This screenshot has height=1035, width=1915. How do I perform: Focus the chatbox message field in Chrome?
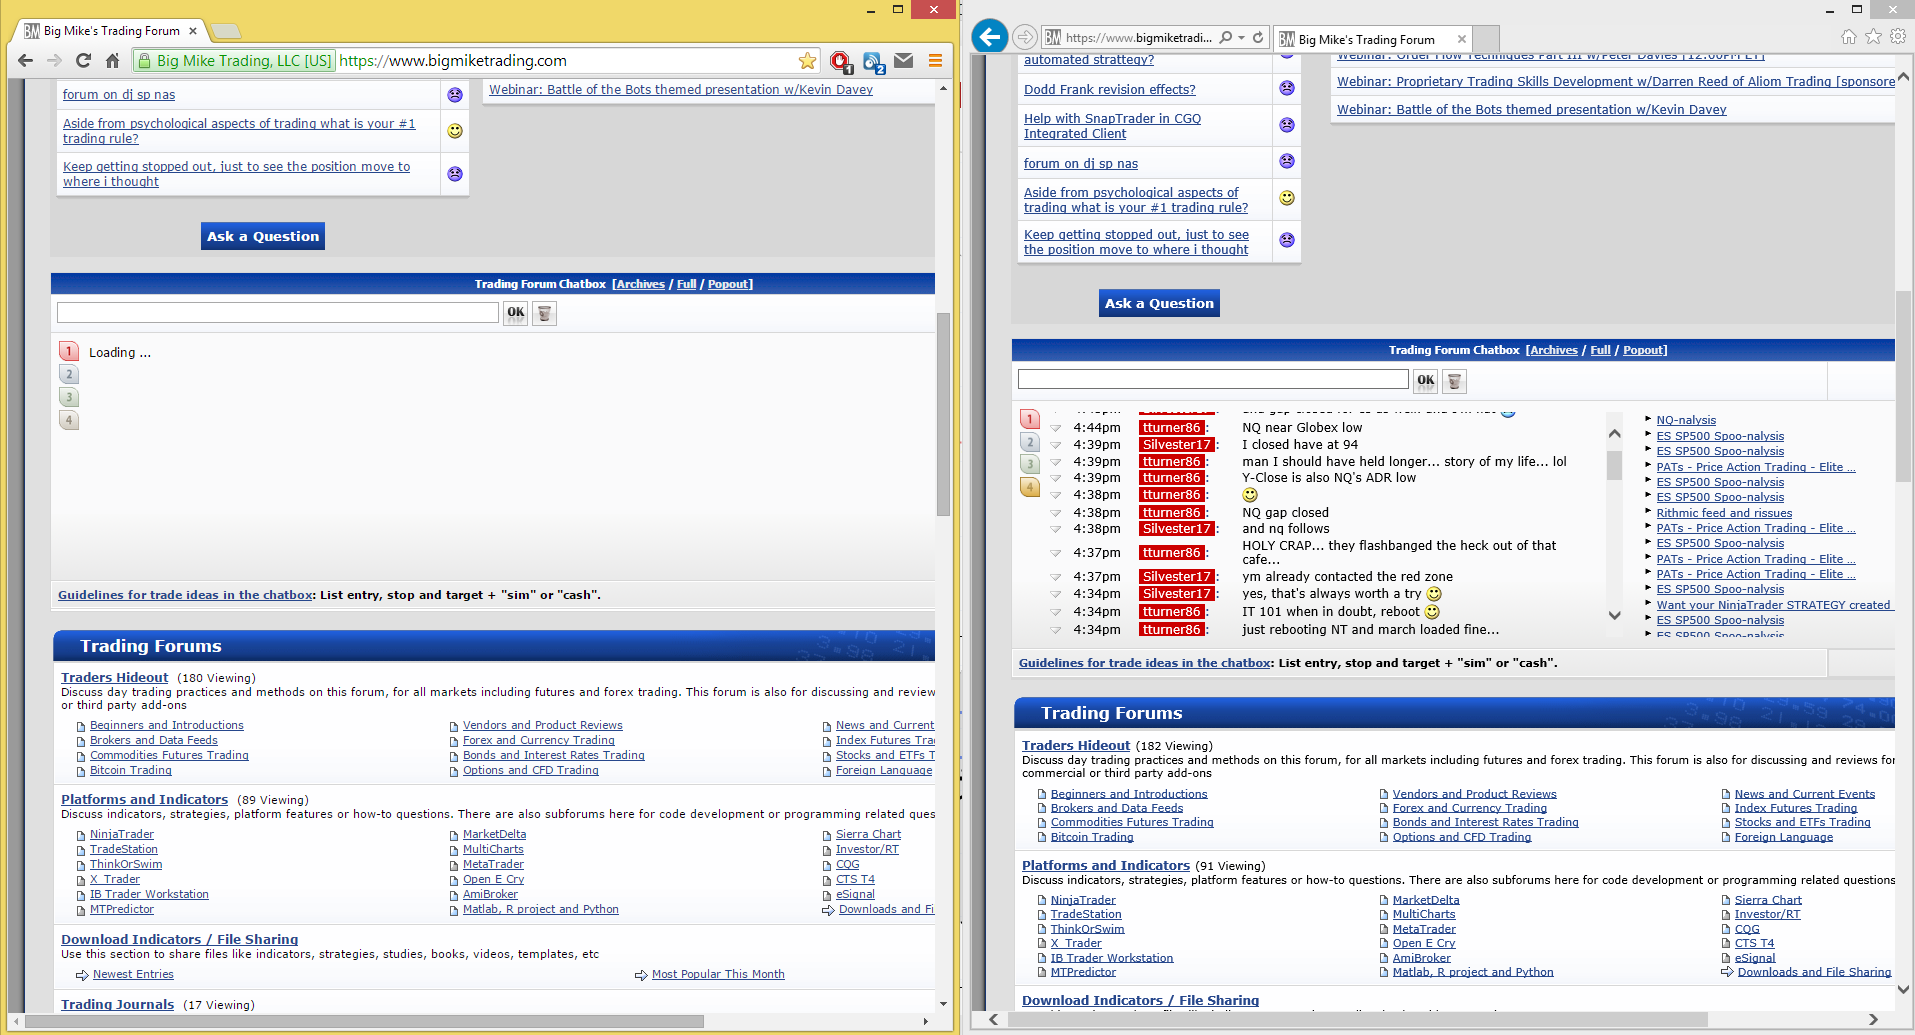point(278,313)
